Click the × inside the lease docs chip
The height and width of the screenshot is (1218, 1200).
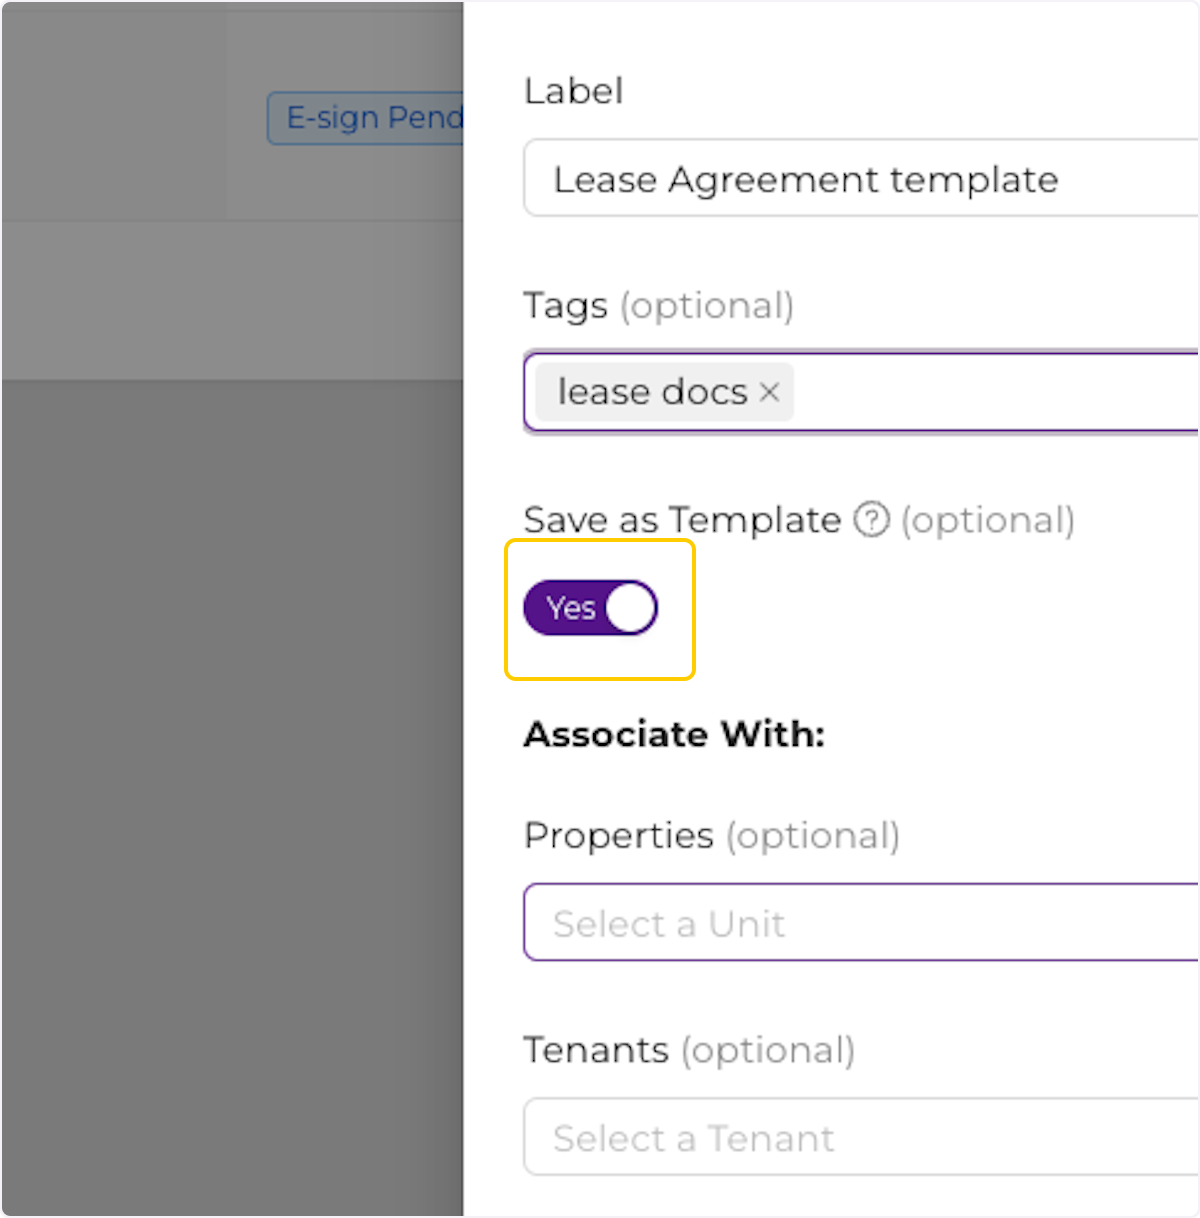(x=769, y=392)
